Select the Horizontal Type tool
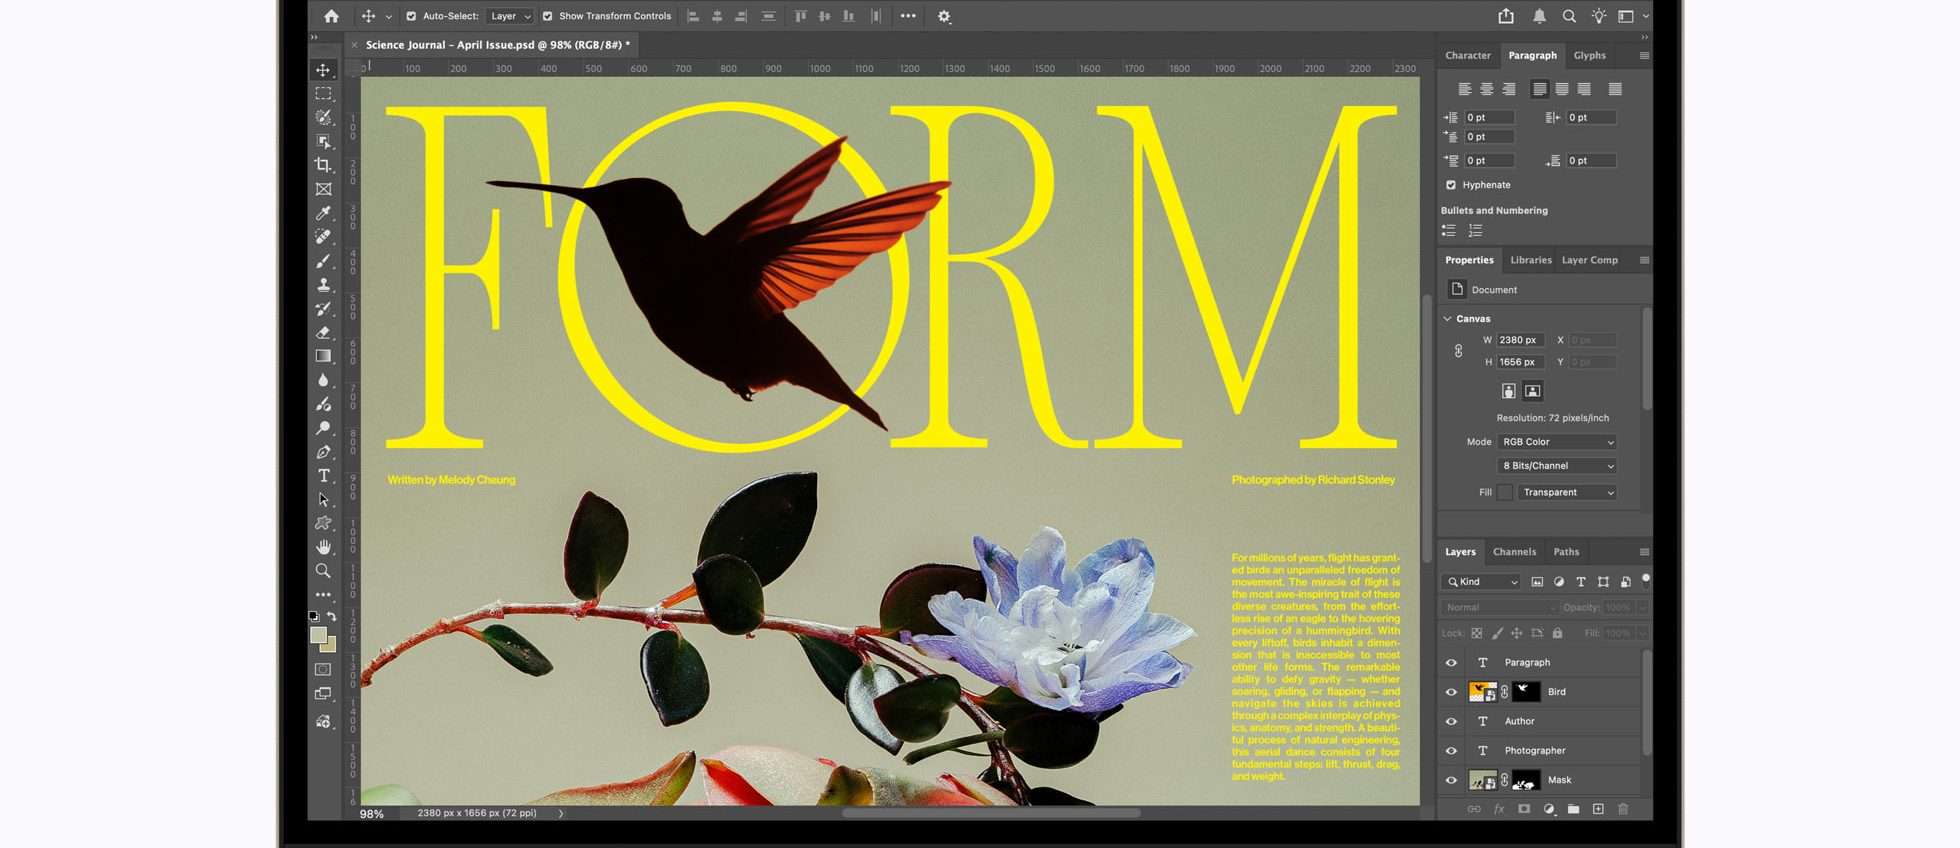Image resolution: width=1960 pixels, height=848 pixels. (x=323, y=476)
